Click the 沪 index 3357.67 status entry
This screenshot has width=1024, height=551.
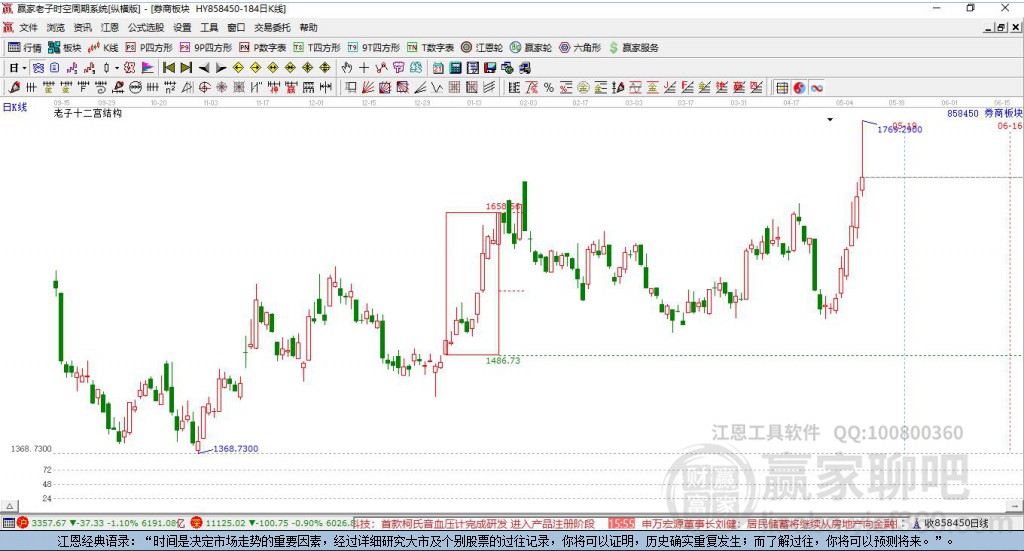[101, 523]
